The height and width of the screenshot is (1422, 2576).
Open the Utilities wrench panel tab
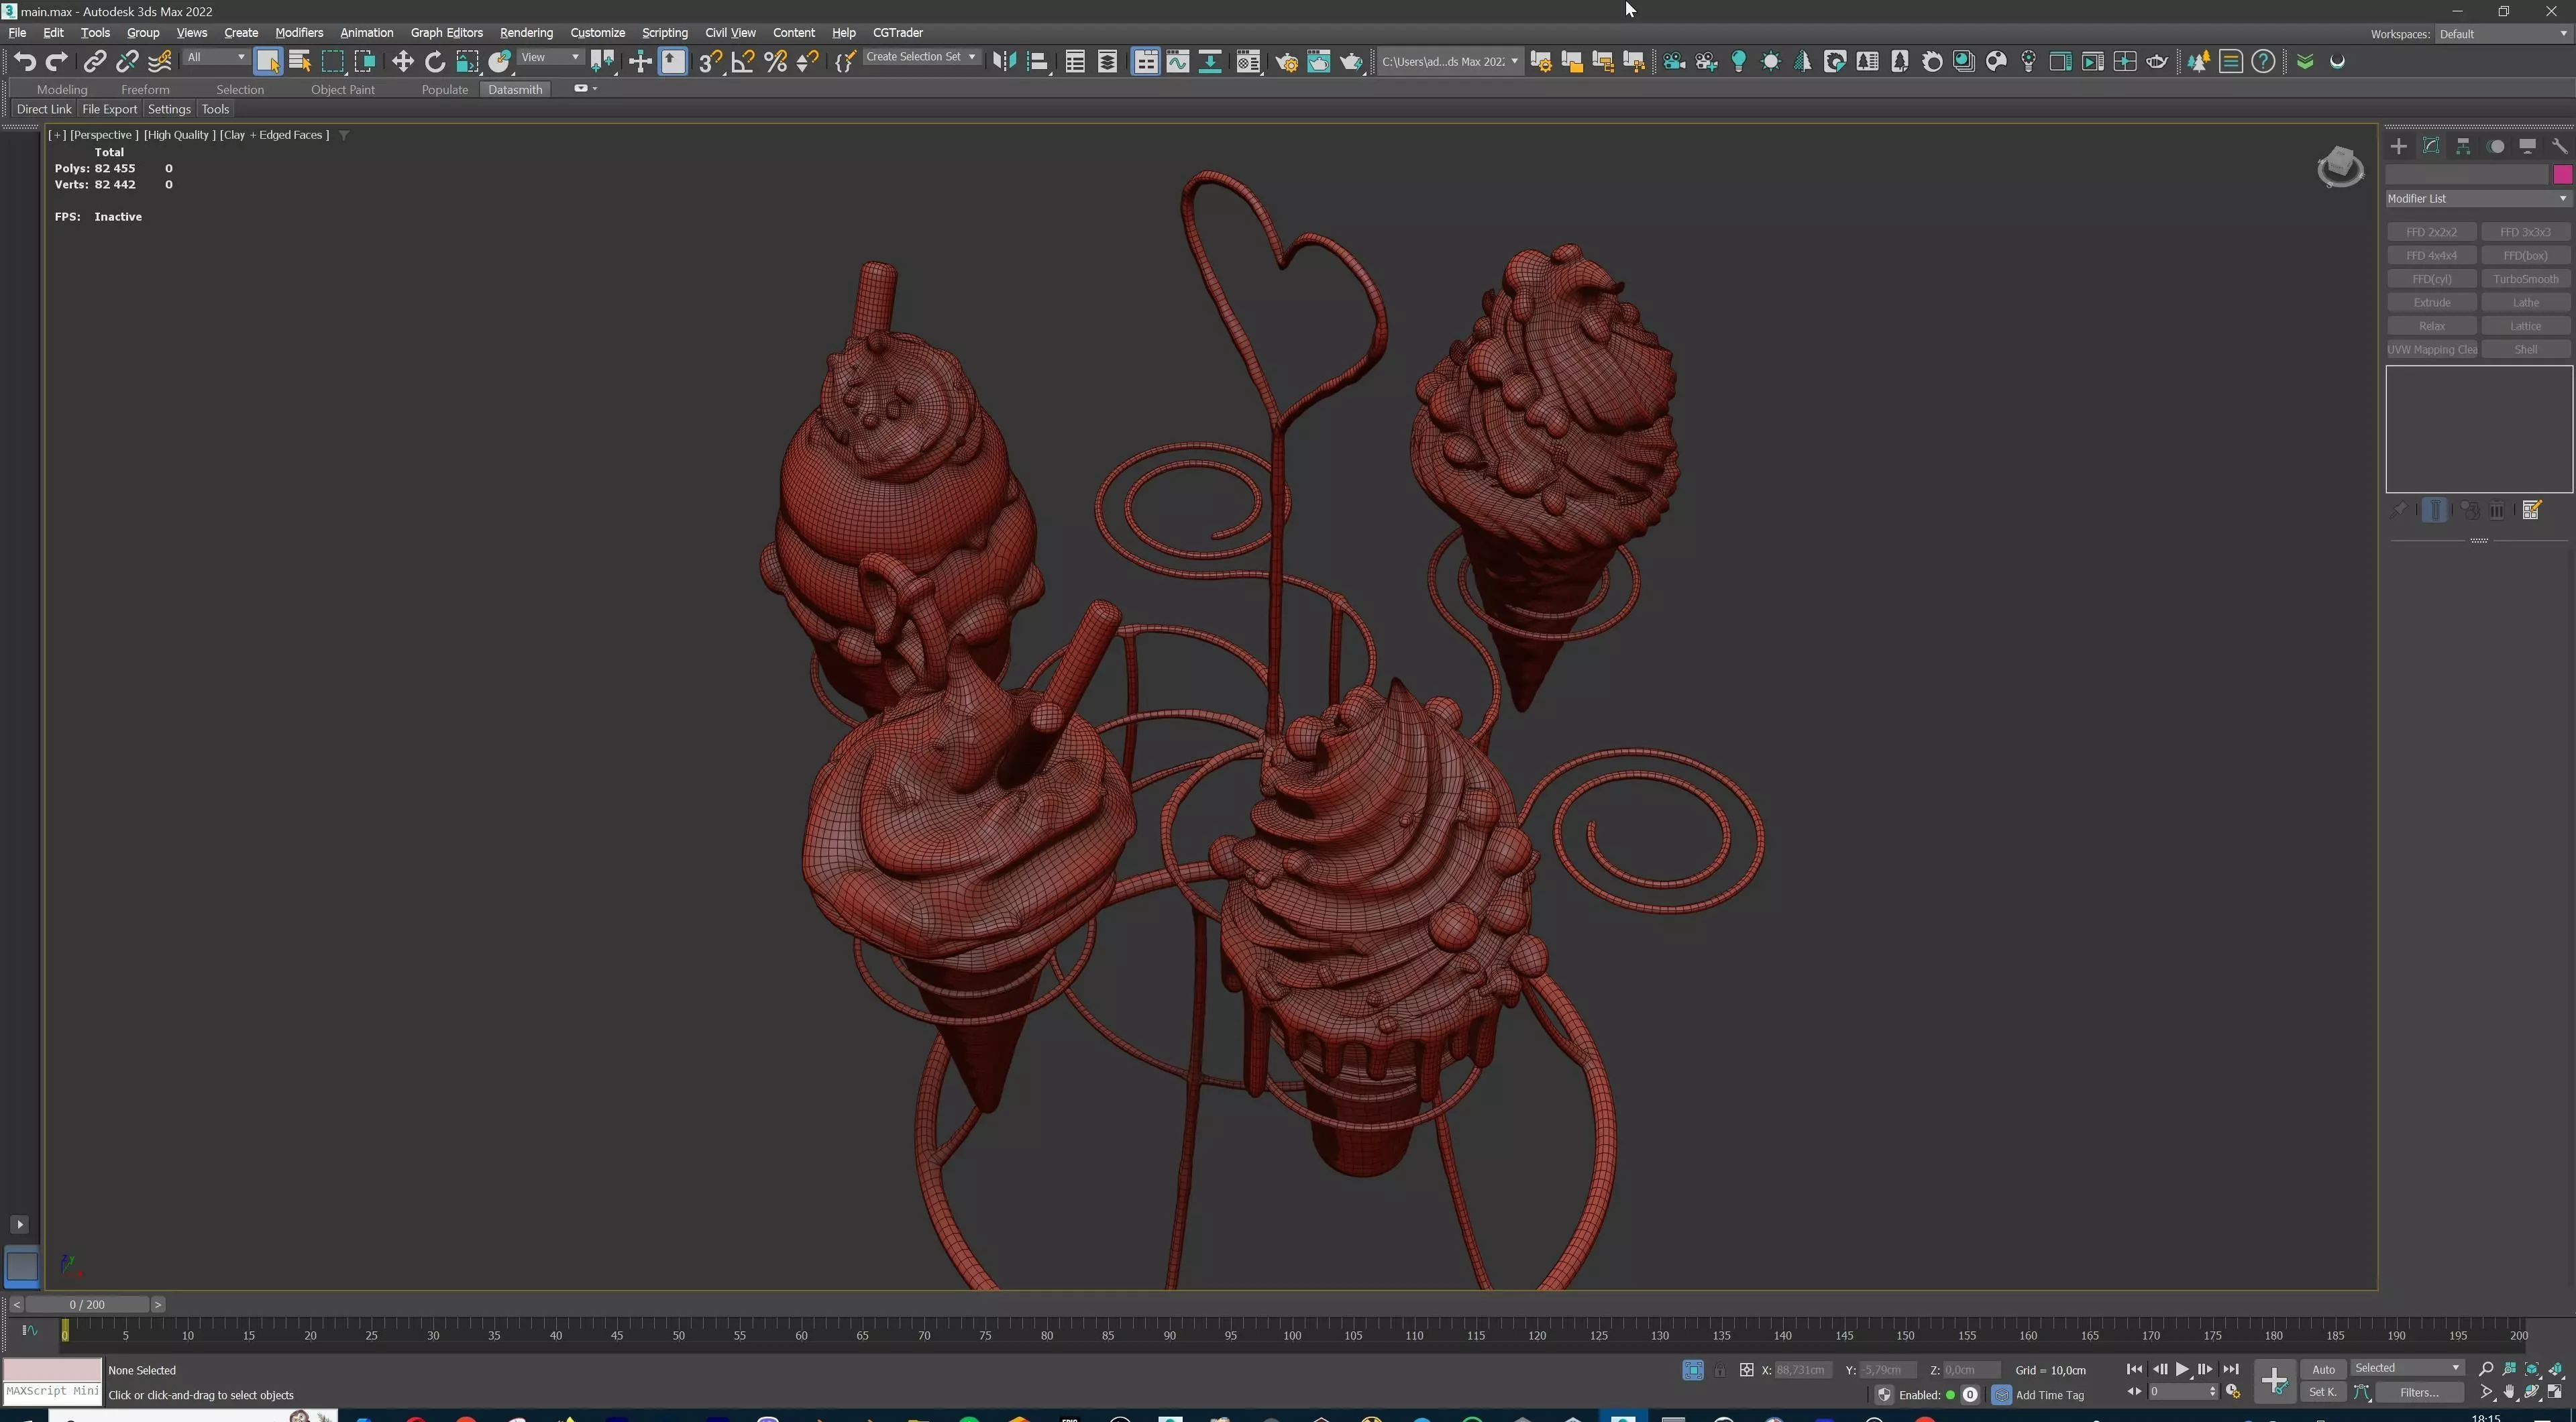[x=2559, y=146]
